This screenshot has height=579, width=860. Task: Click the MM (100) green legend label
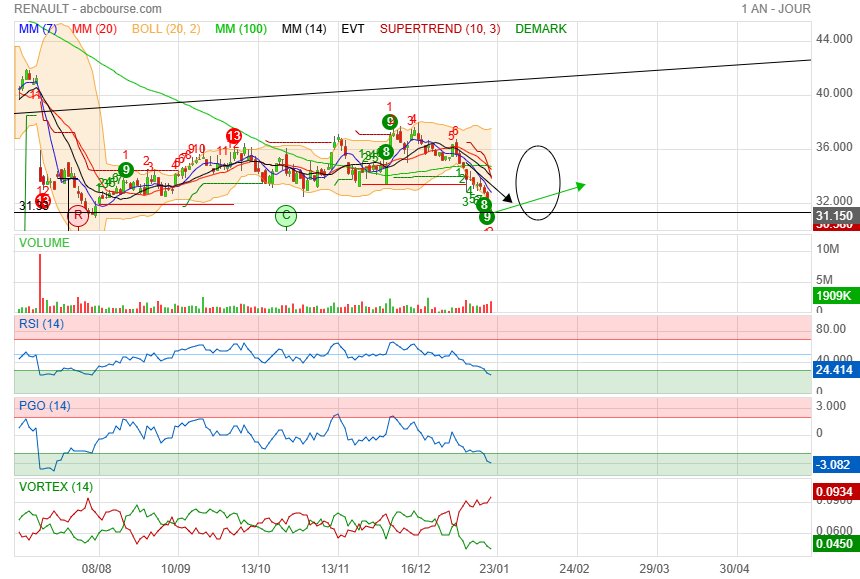[240, 29]
